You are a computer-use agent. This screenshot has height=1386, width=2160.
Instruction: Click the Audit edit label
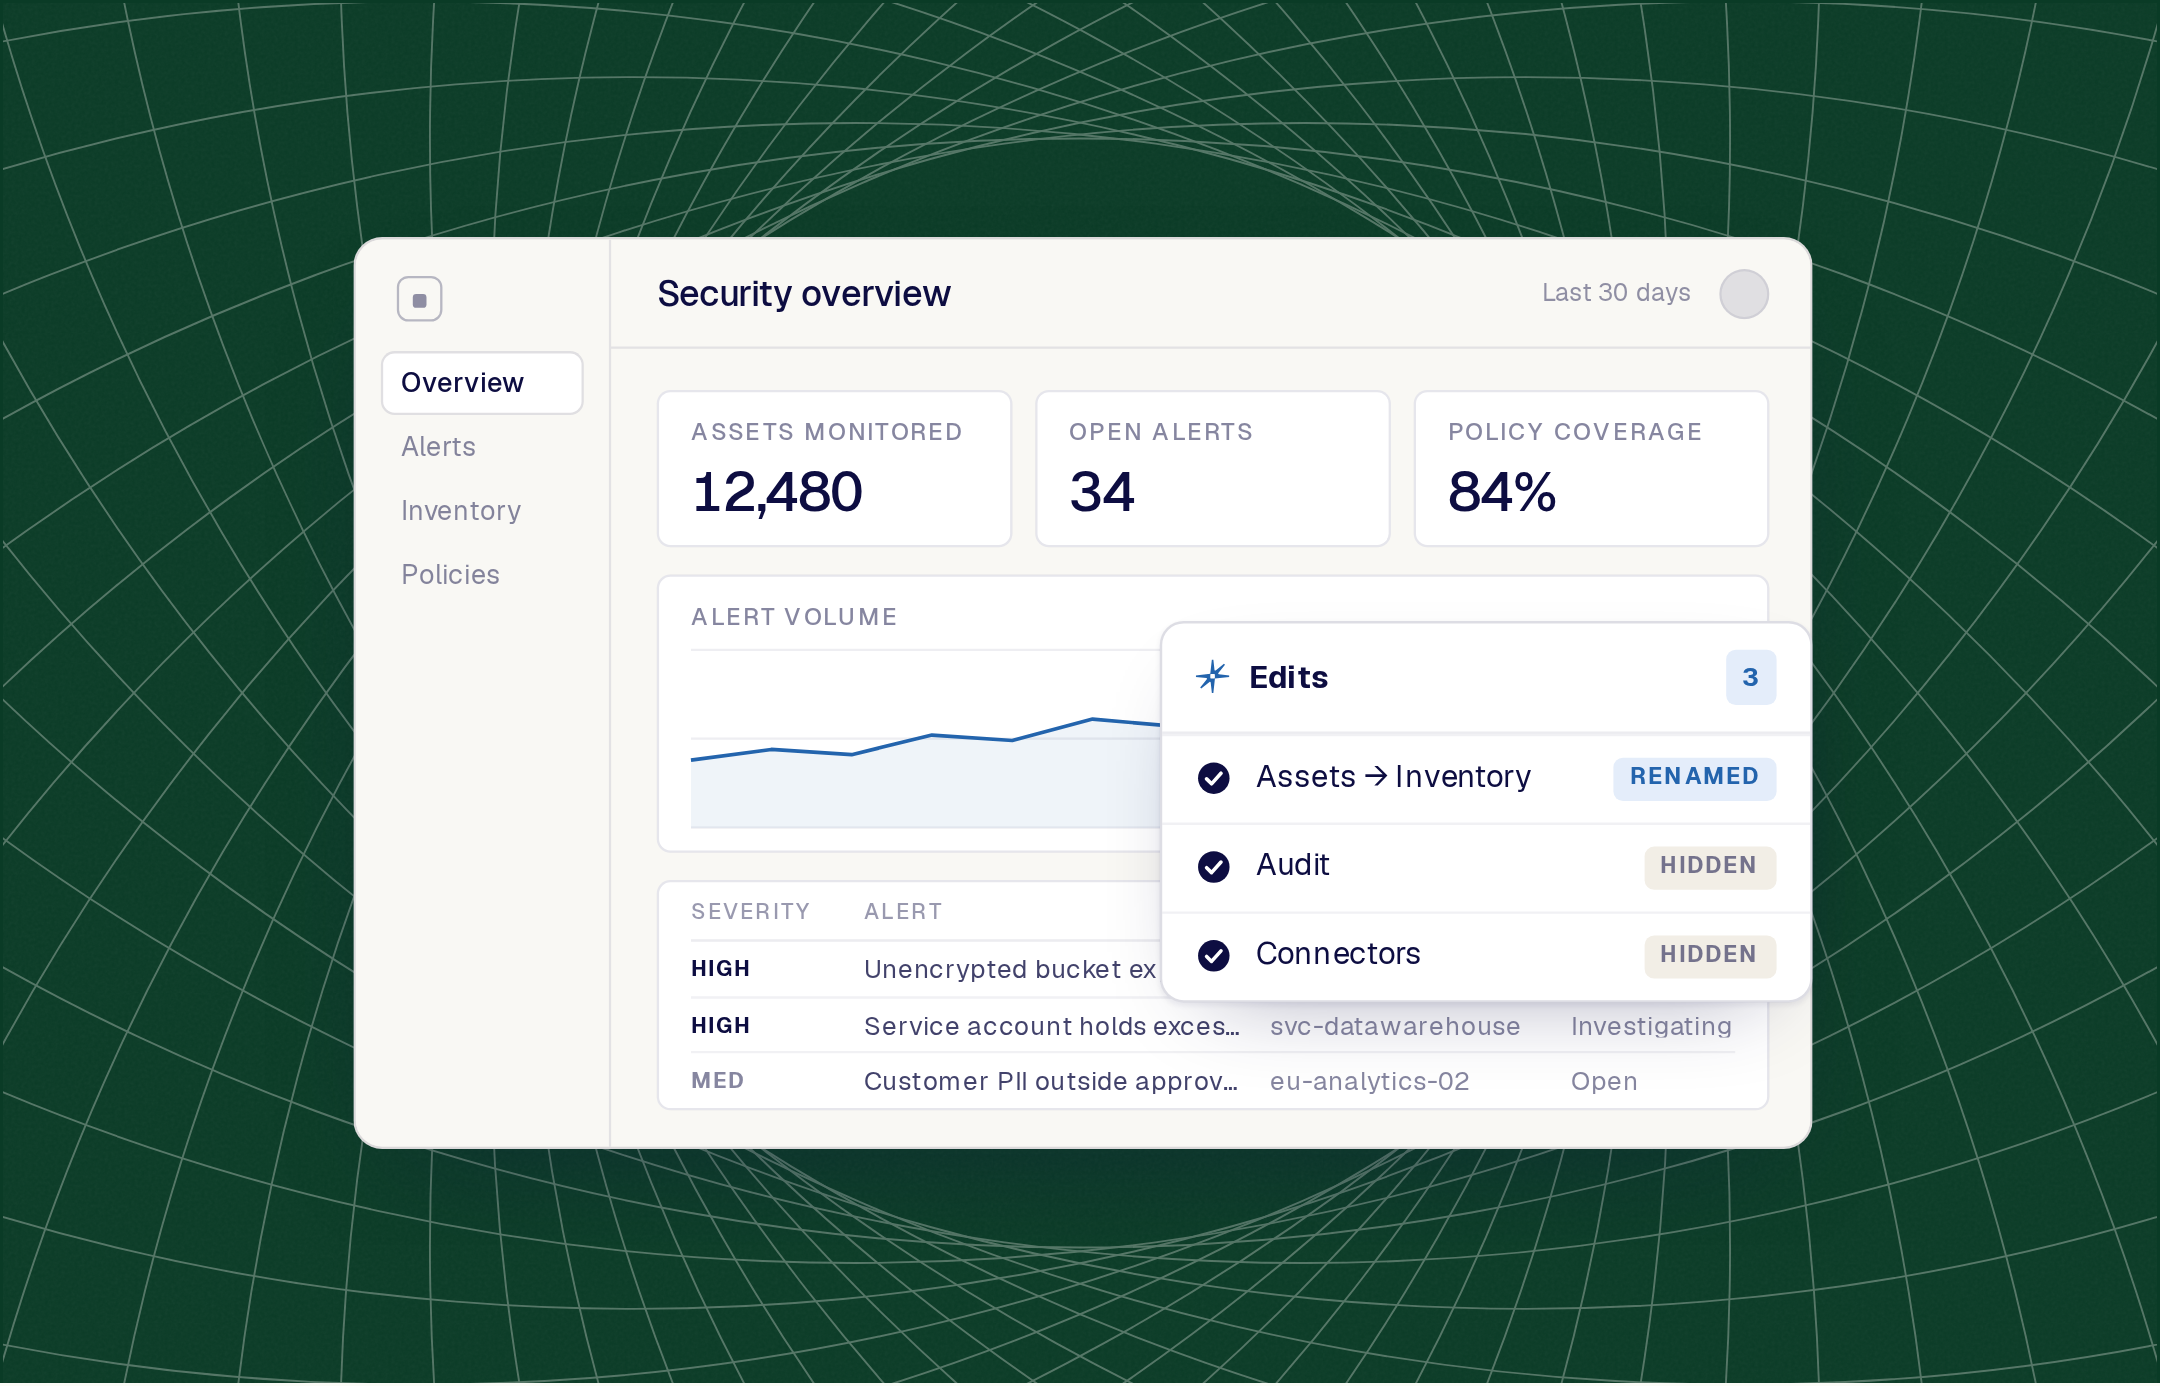coord(1292,865)
